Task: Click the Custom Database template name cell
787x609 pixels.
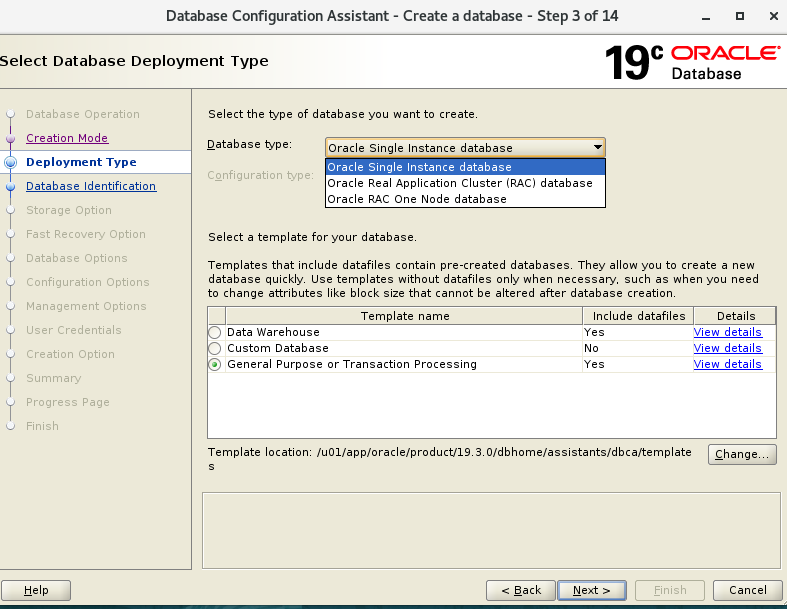Action: click(x=404, y=348)
